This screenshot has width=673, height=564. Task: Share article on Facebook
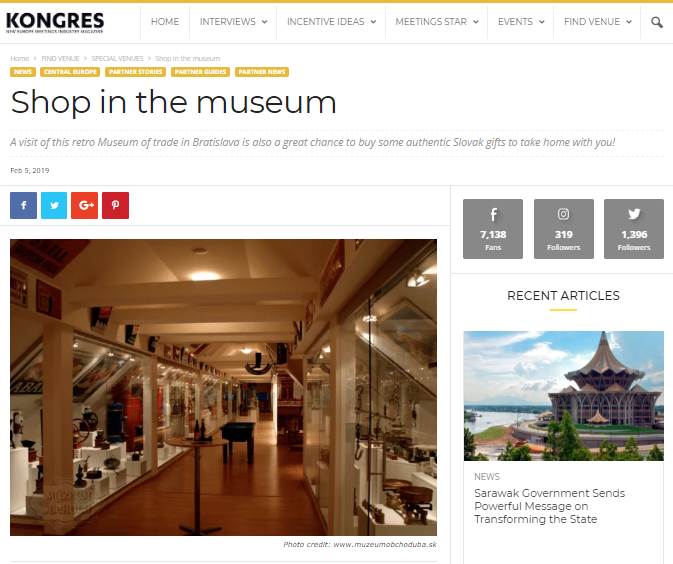24,206
